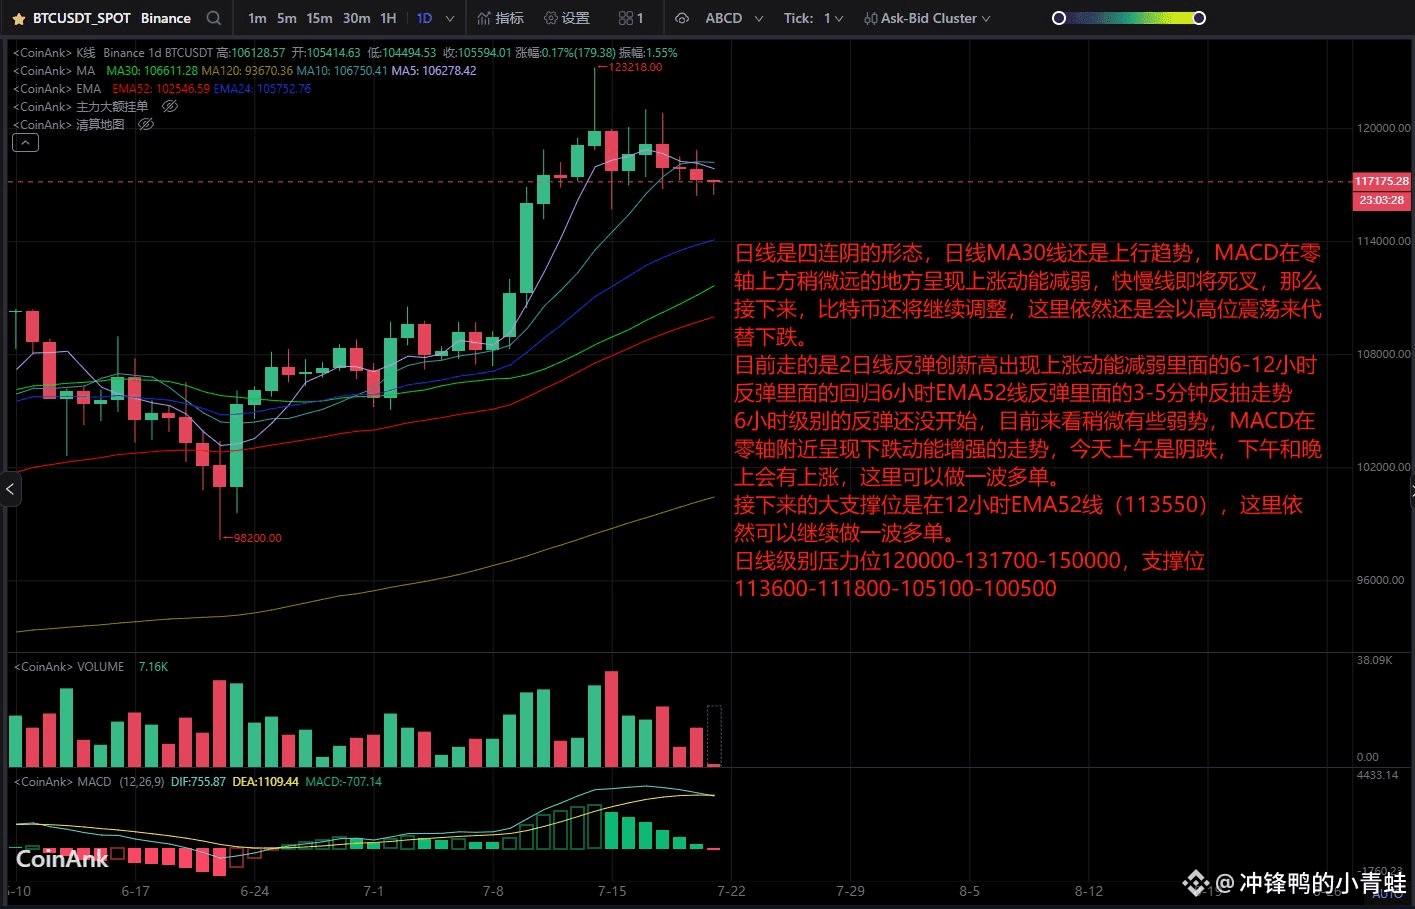Click the 6-24 date on time axis
The width and height of the screenshot is (1415, 909).
[254, 890]
